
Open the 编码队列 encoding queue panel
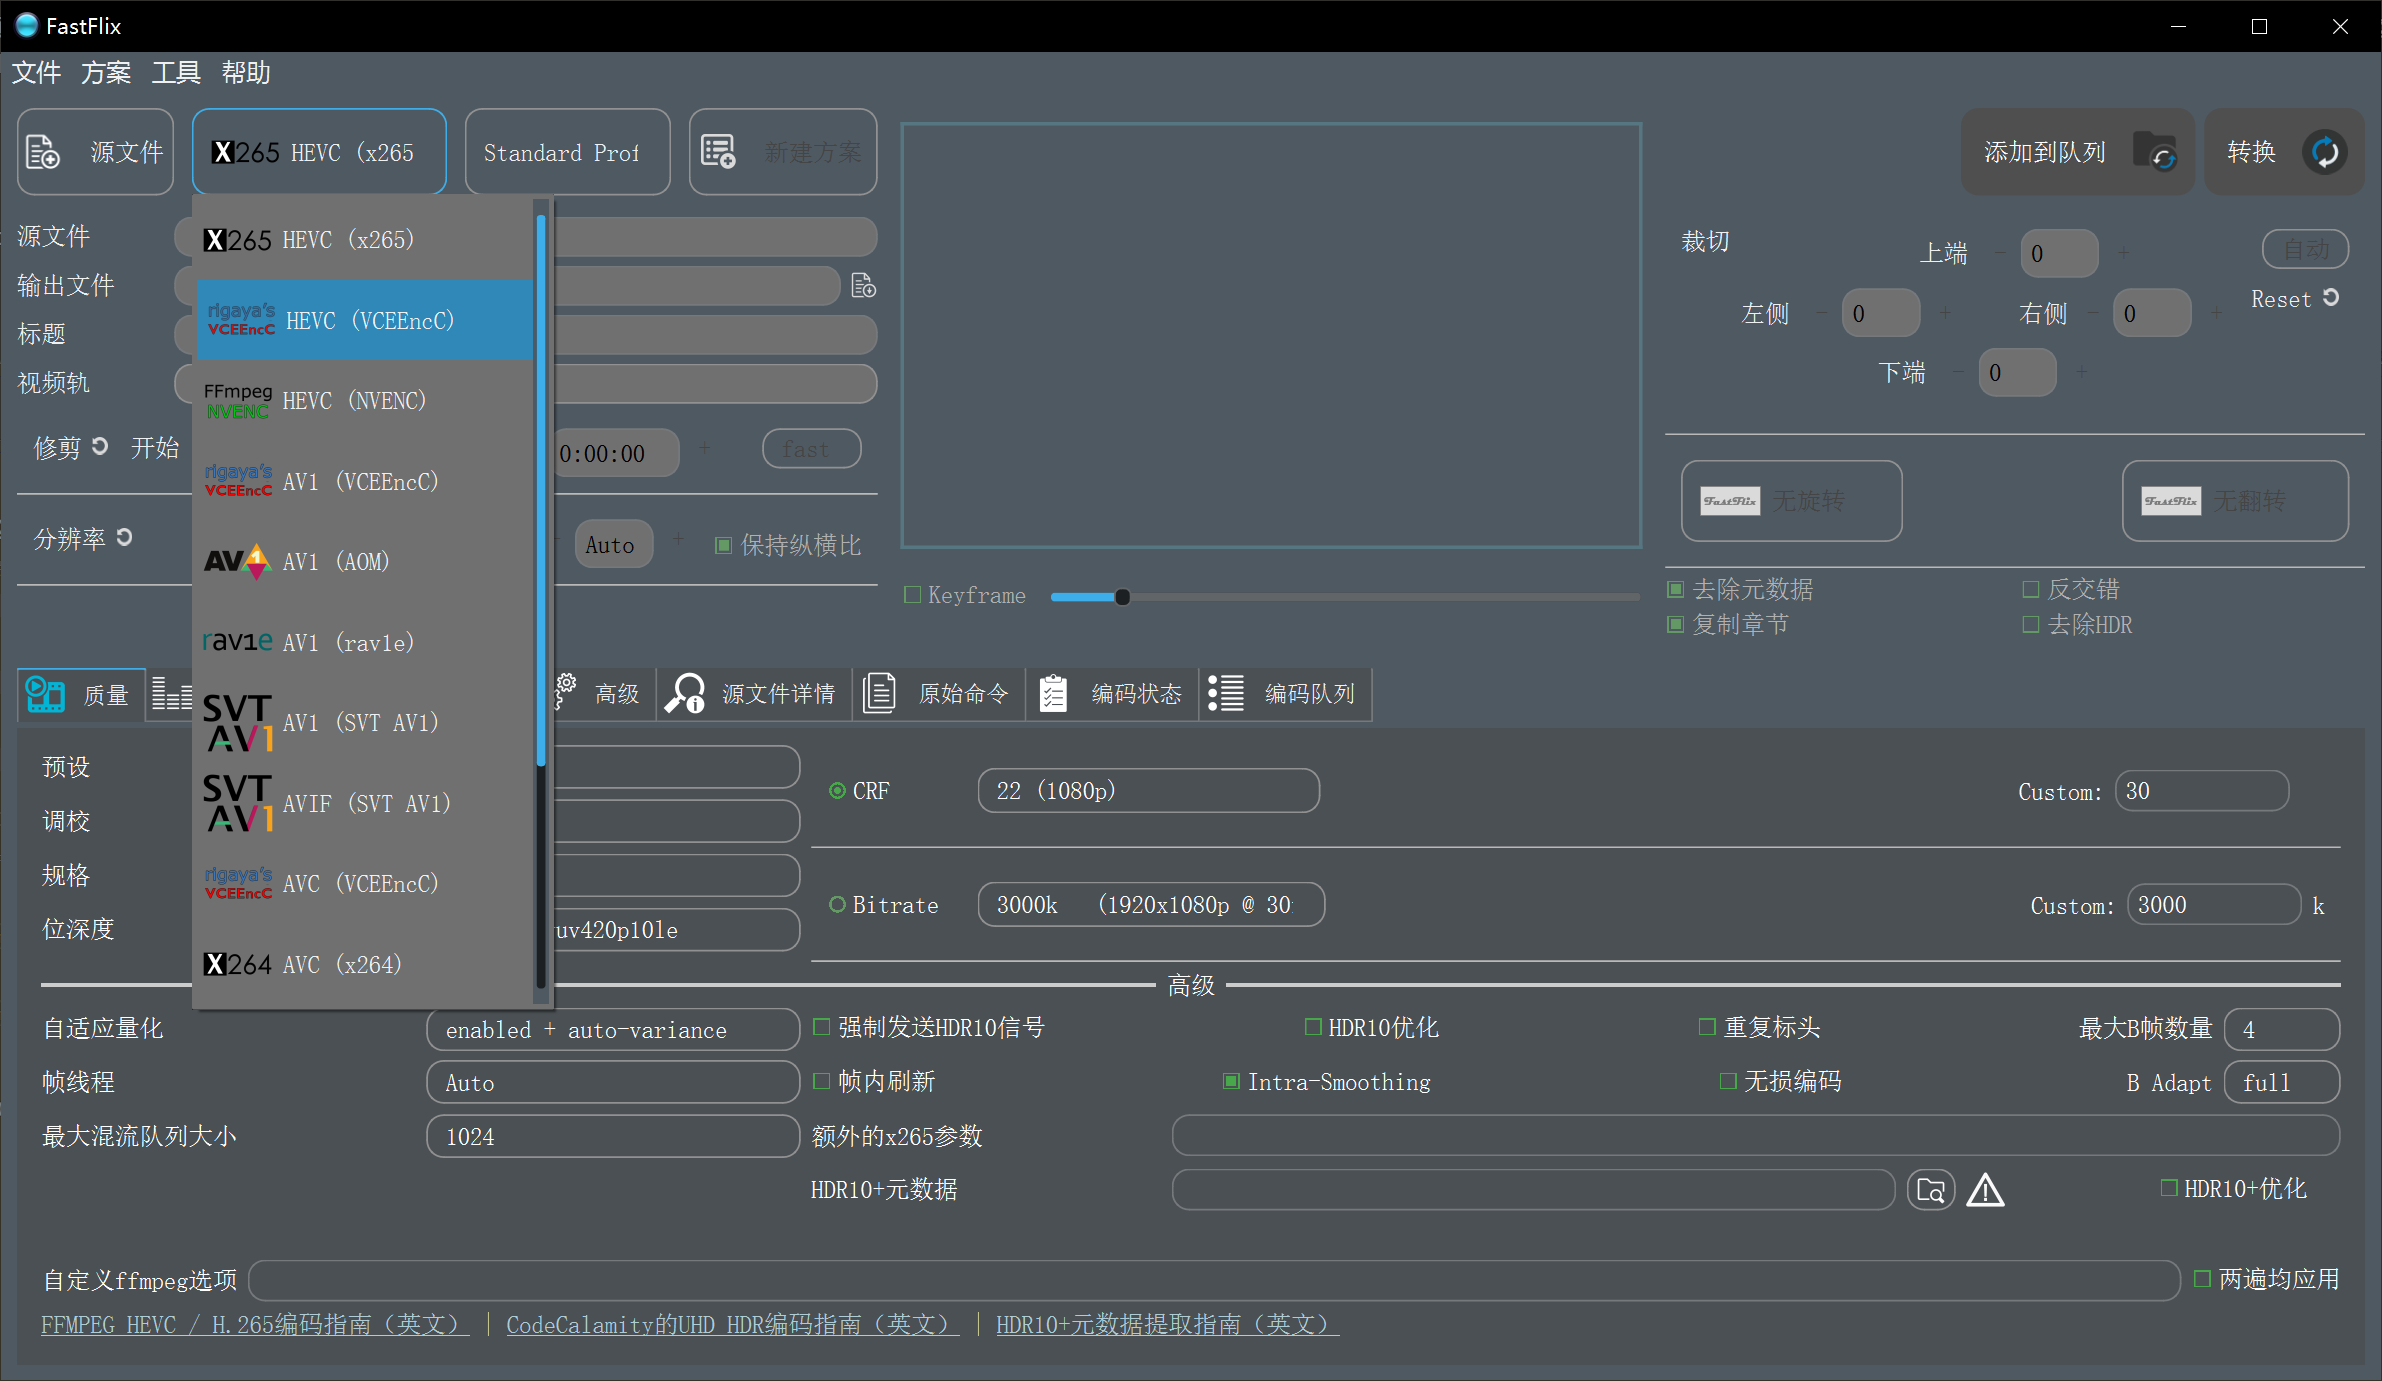tap(1224, 693)
